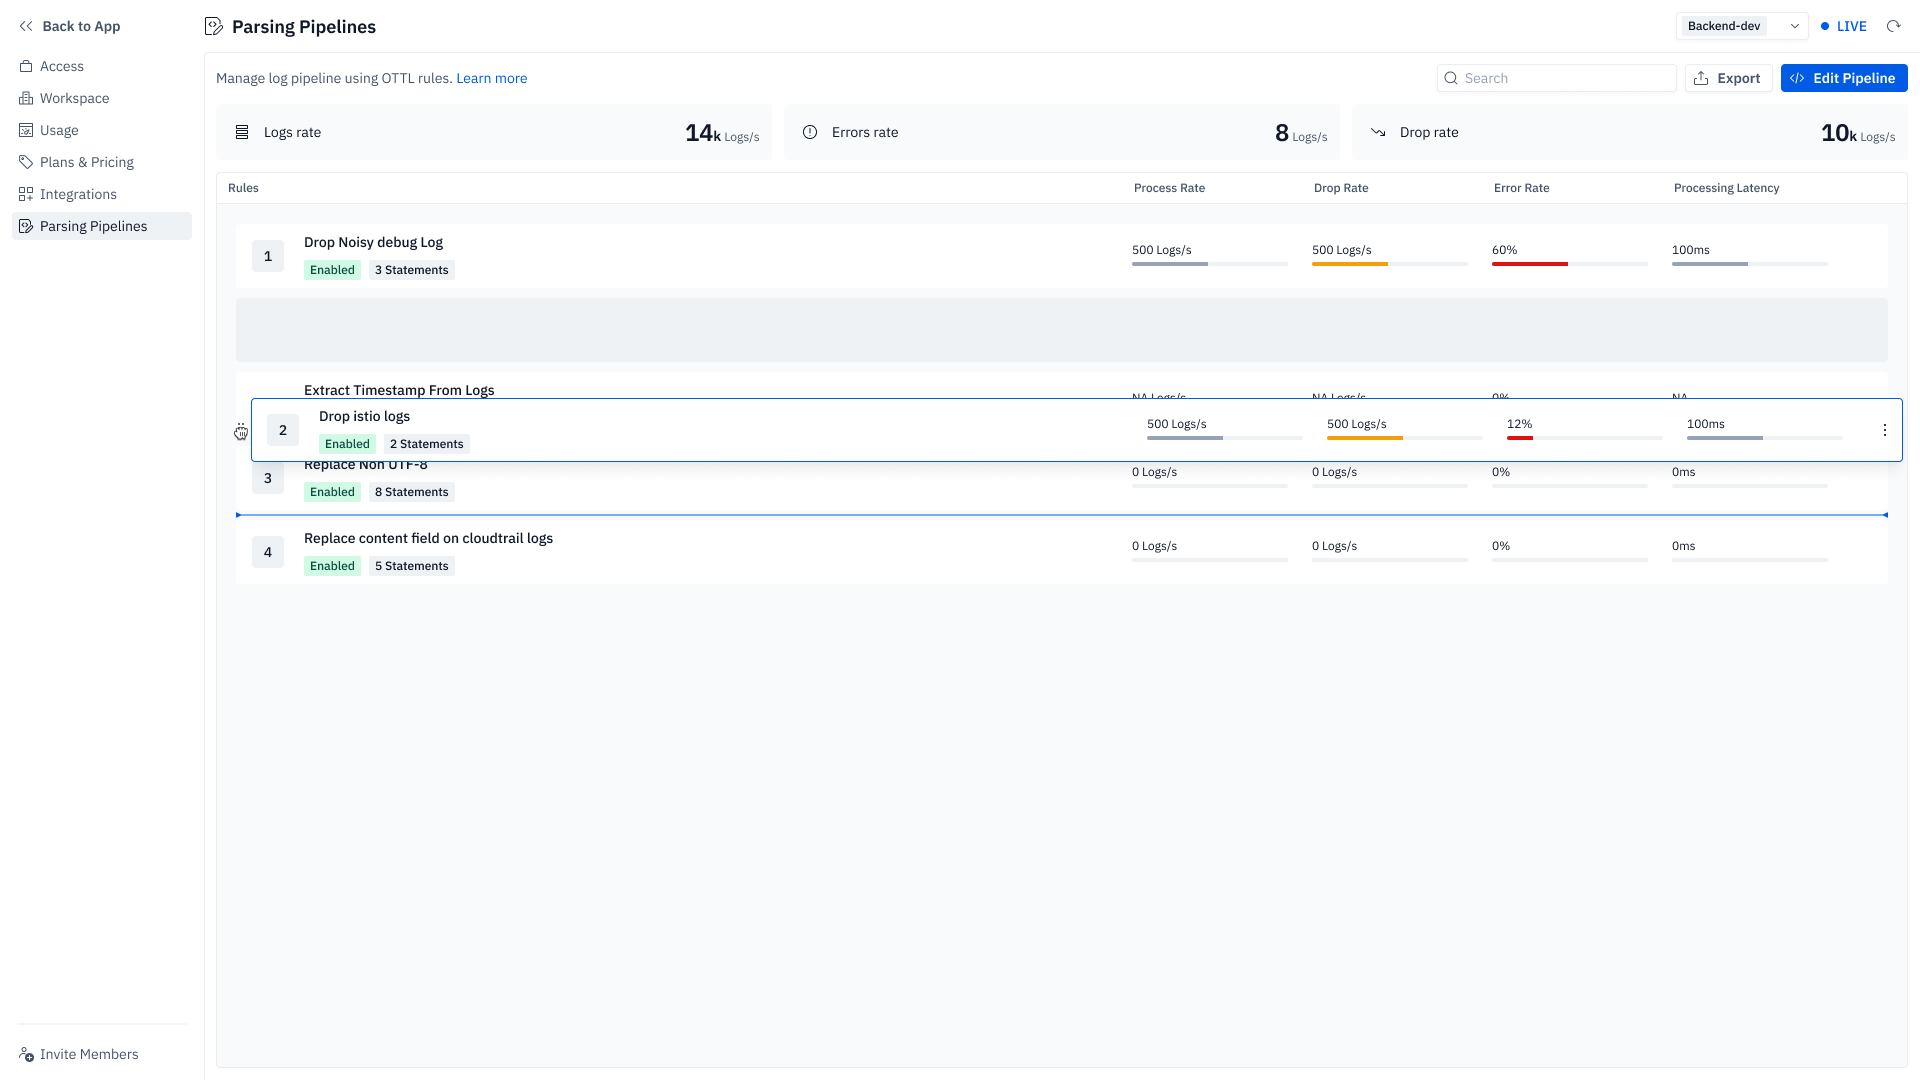Click the 60% error rate bar
This screenshot has width=1920, height=1080.
point(1569,264)
